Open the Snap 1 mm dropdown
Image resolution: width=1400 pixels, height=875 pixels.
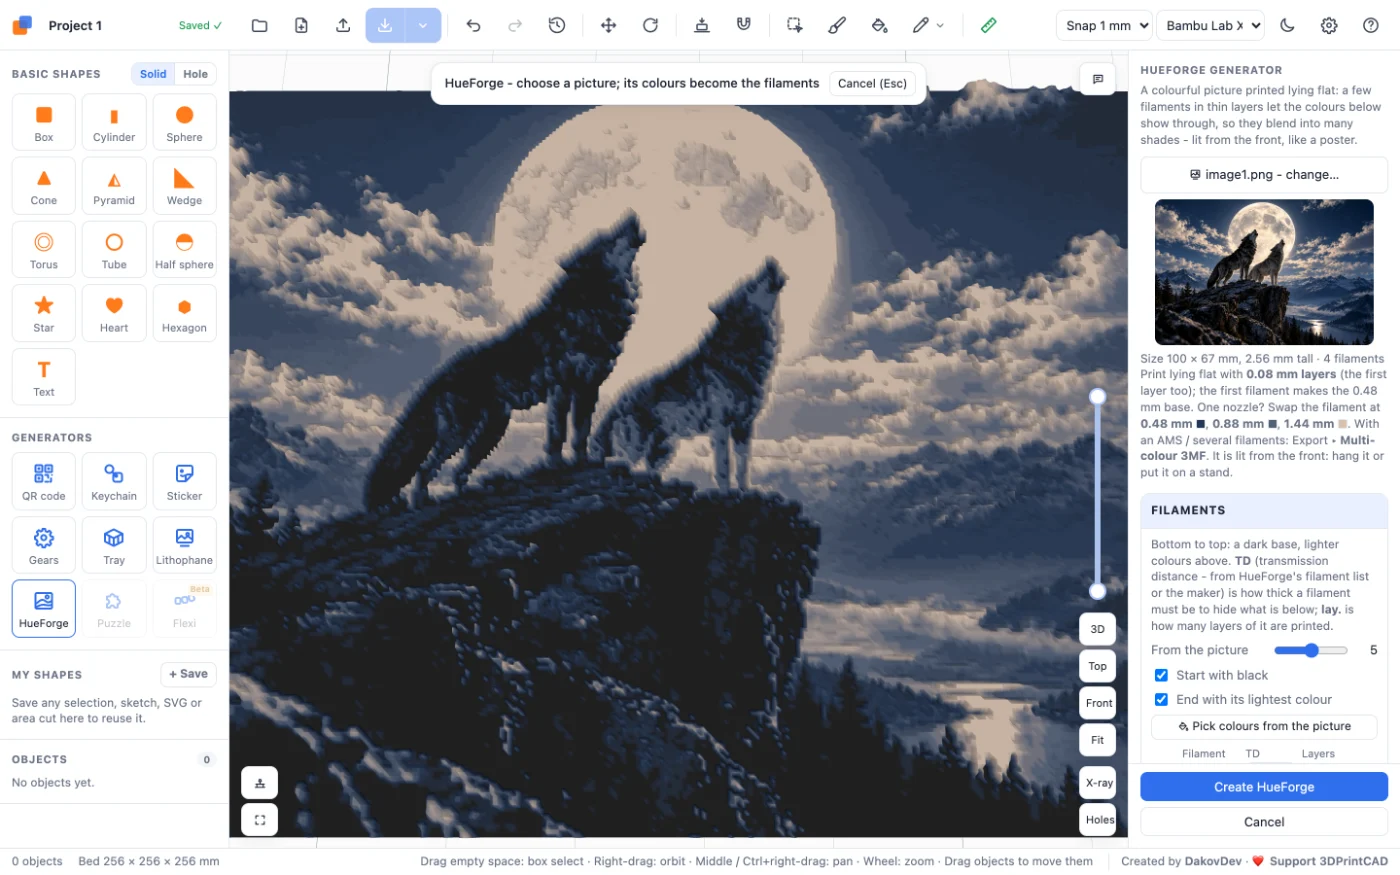tap(1104, 25)
